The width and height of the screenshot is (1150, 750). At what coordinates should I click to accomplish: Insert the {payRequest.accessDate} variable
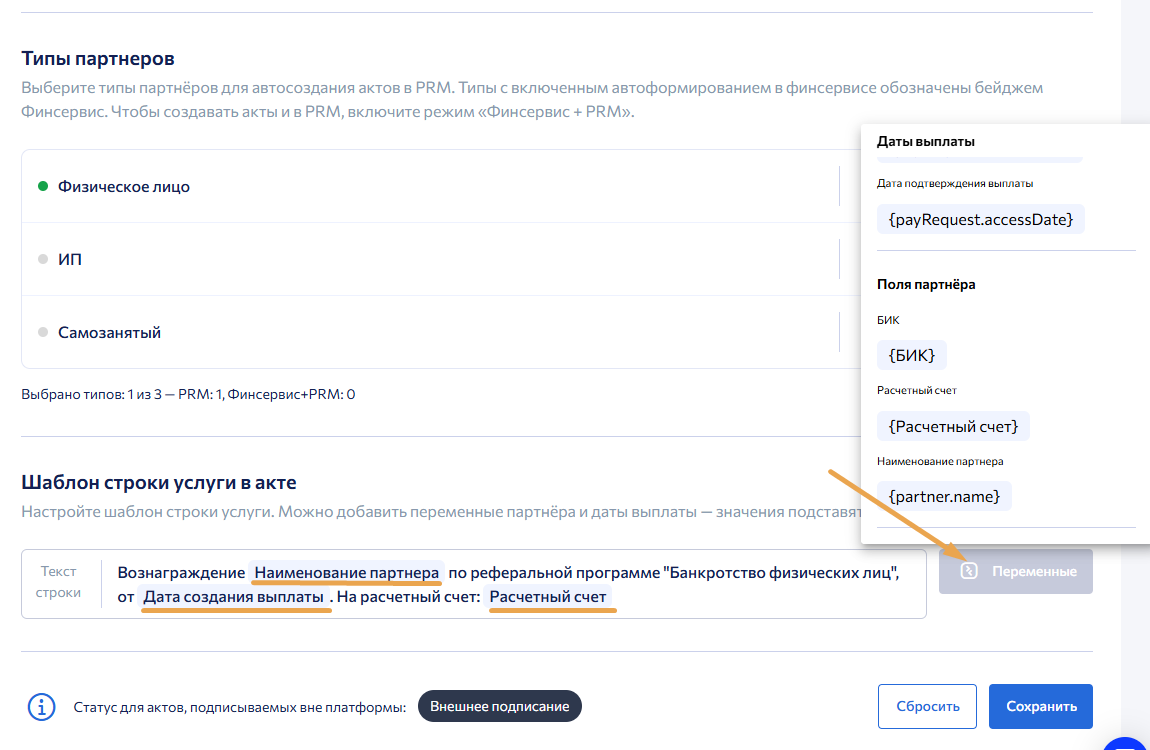pos(980,218)
